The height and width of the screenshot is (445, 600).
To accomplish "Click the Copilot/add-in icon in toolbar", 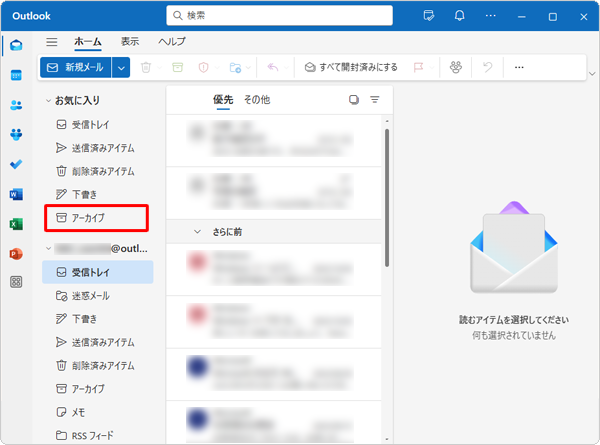I will (456, 68).
